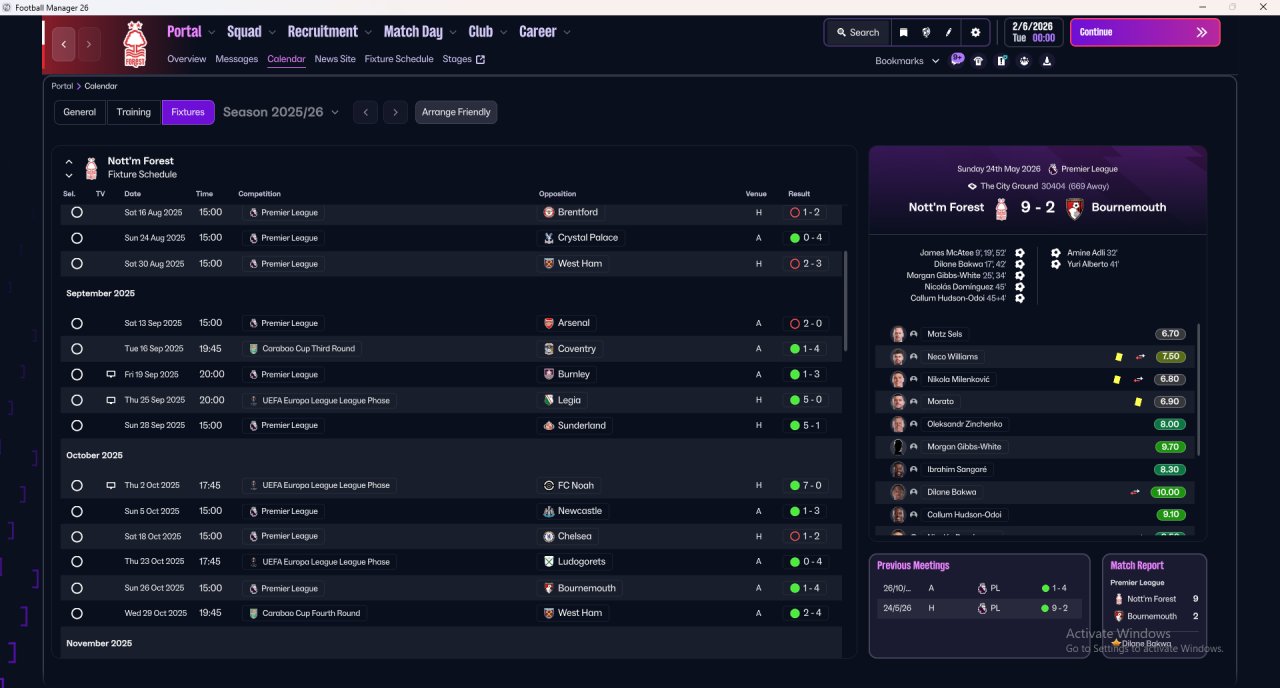This screenshot has height=688, width=1280.
Task: Expand the Club menu dropdown
Action: 503,32
